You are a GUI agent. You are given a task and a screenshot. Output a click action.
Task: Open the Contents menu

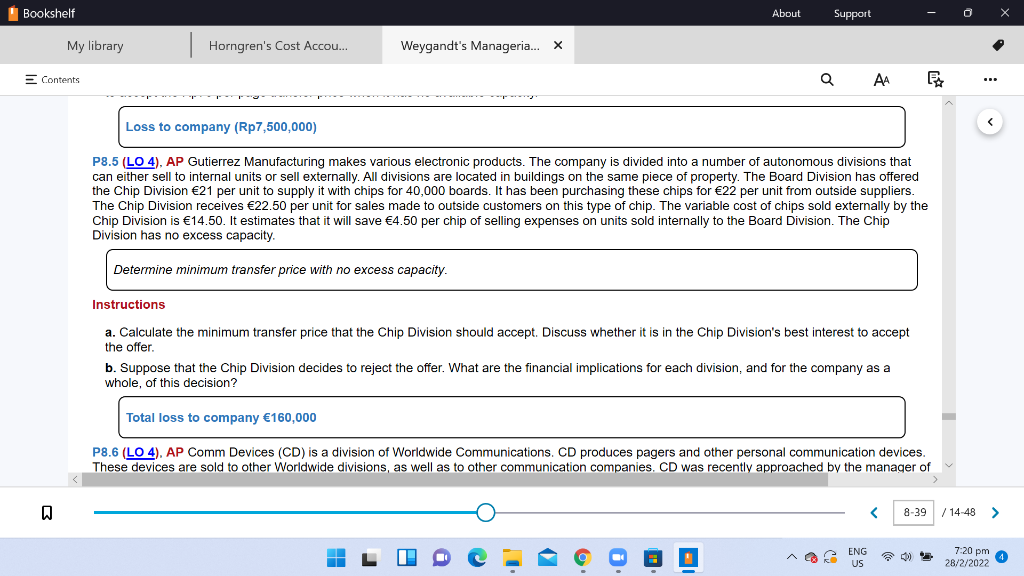click(52, 80)
